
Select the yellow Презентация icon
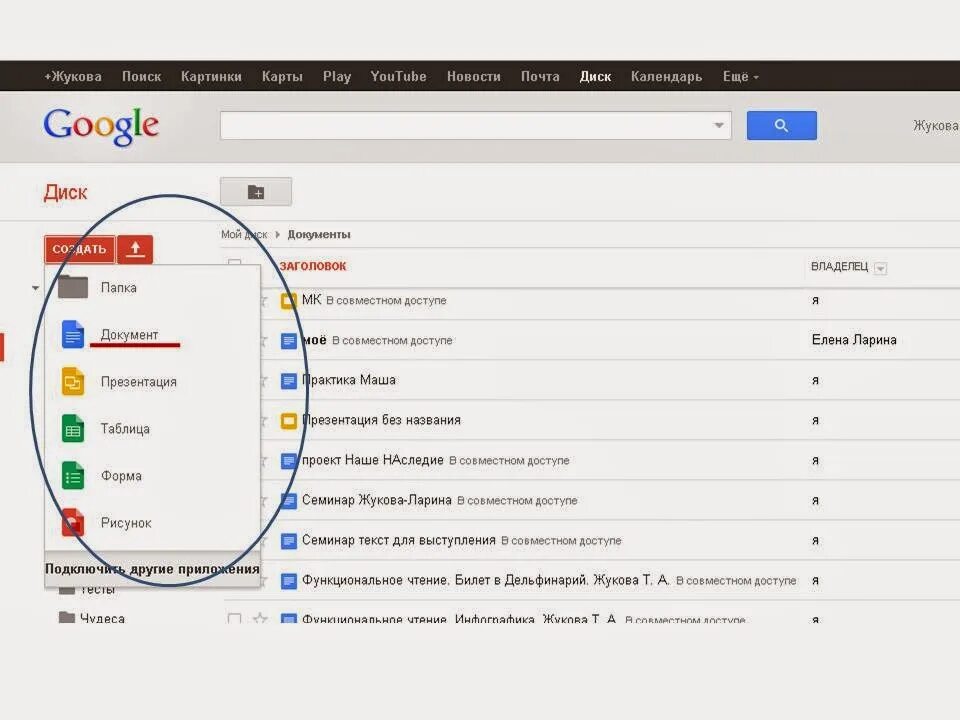pos(73,381)
